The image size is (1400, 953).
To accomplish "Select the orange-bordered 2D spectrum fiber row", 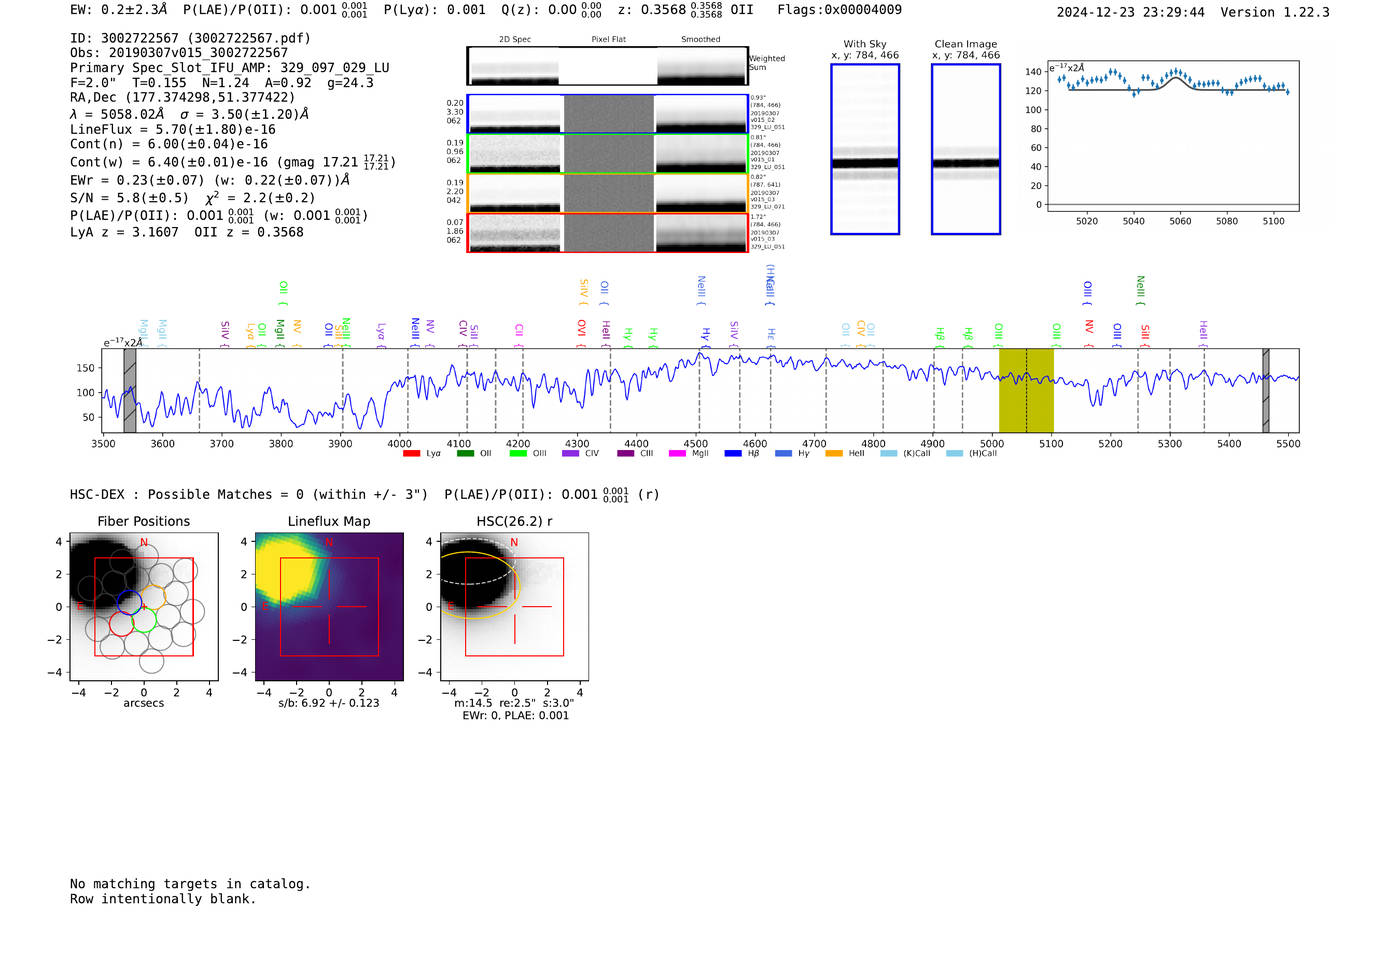I will (x=607, y=194).
